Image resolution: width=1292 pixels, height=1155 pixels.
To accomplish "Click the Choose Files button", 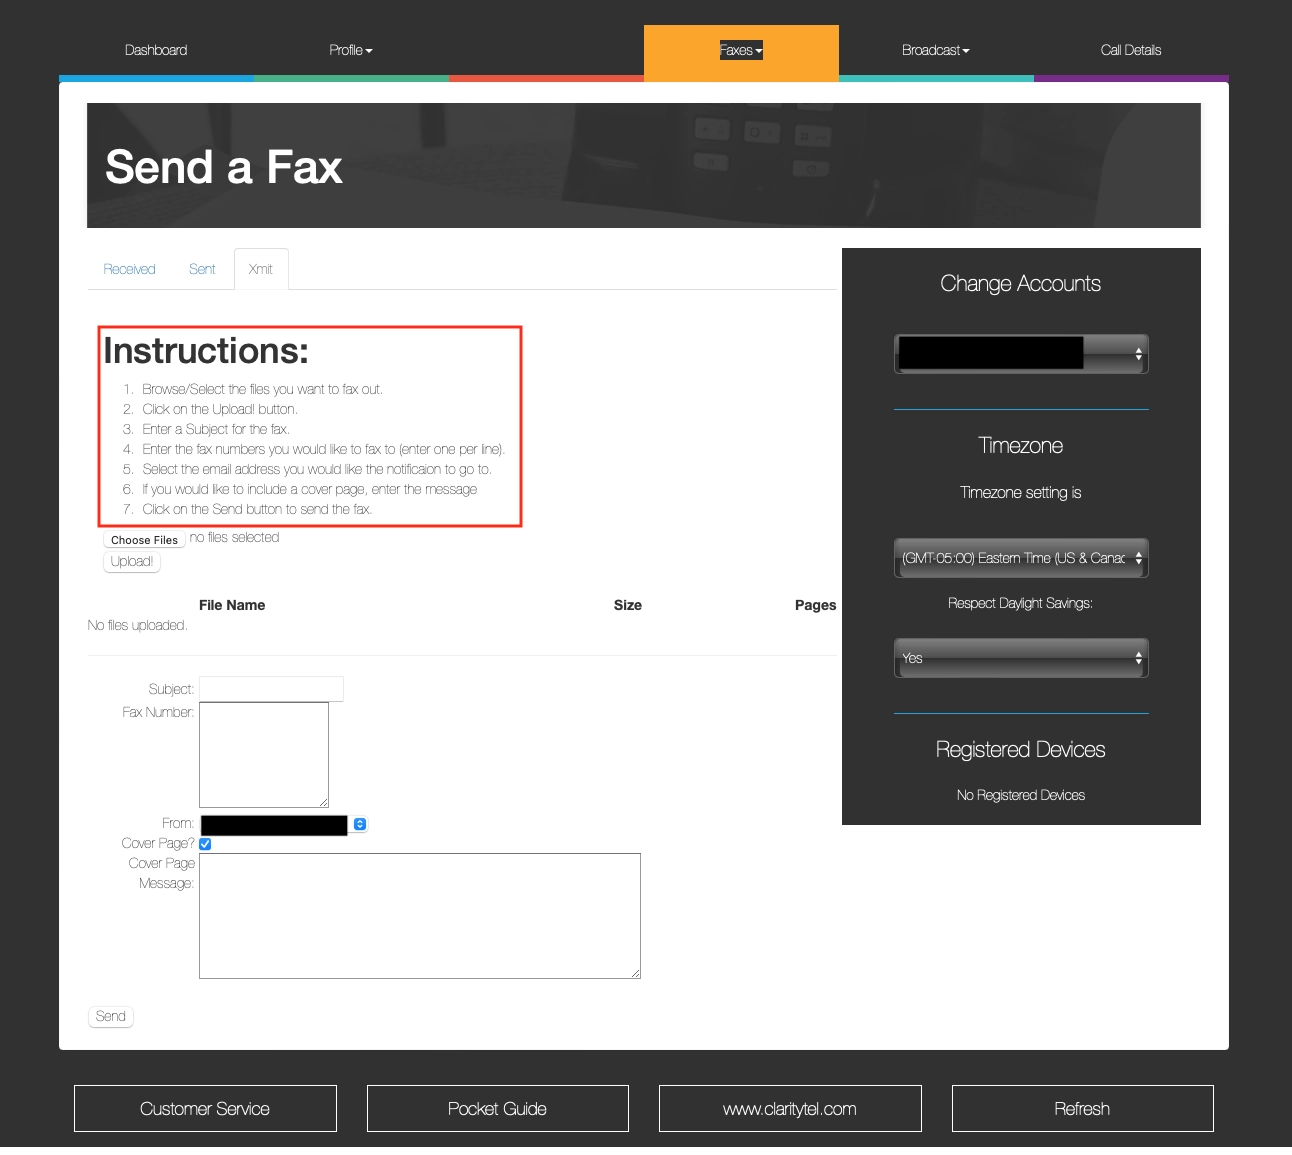I will [x=144, y=539].
